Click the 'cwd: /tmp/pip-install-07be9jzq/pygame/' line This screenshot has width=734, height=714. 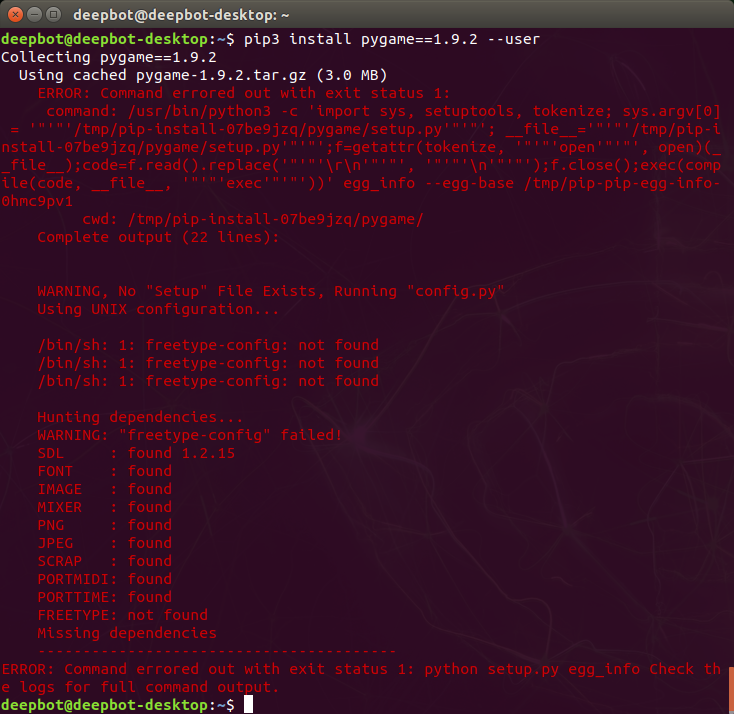[253, 219]
